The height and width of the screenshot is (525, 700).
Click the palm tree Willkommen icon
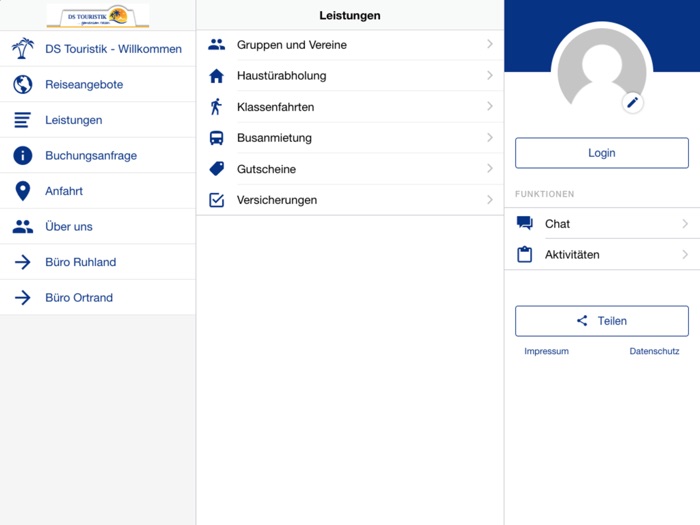tap(23, 49)
